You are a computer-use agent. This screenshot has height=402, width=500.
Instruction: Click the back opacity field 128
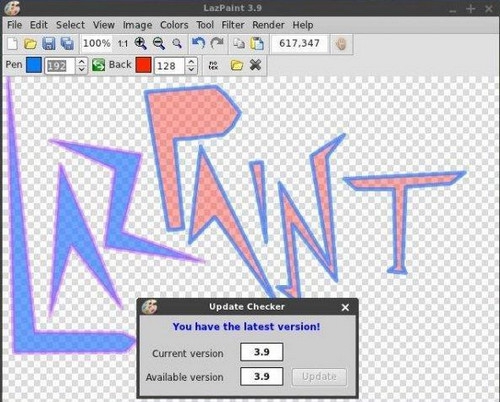[x=170, y=66]
